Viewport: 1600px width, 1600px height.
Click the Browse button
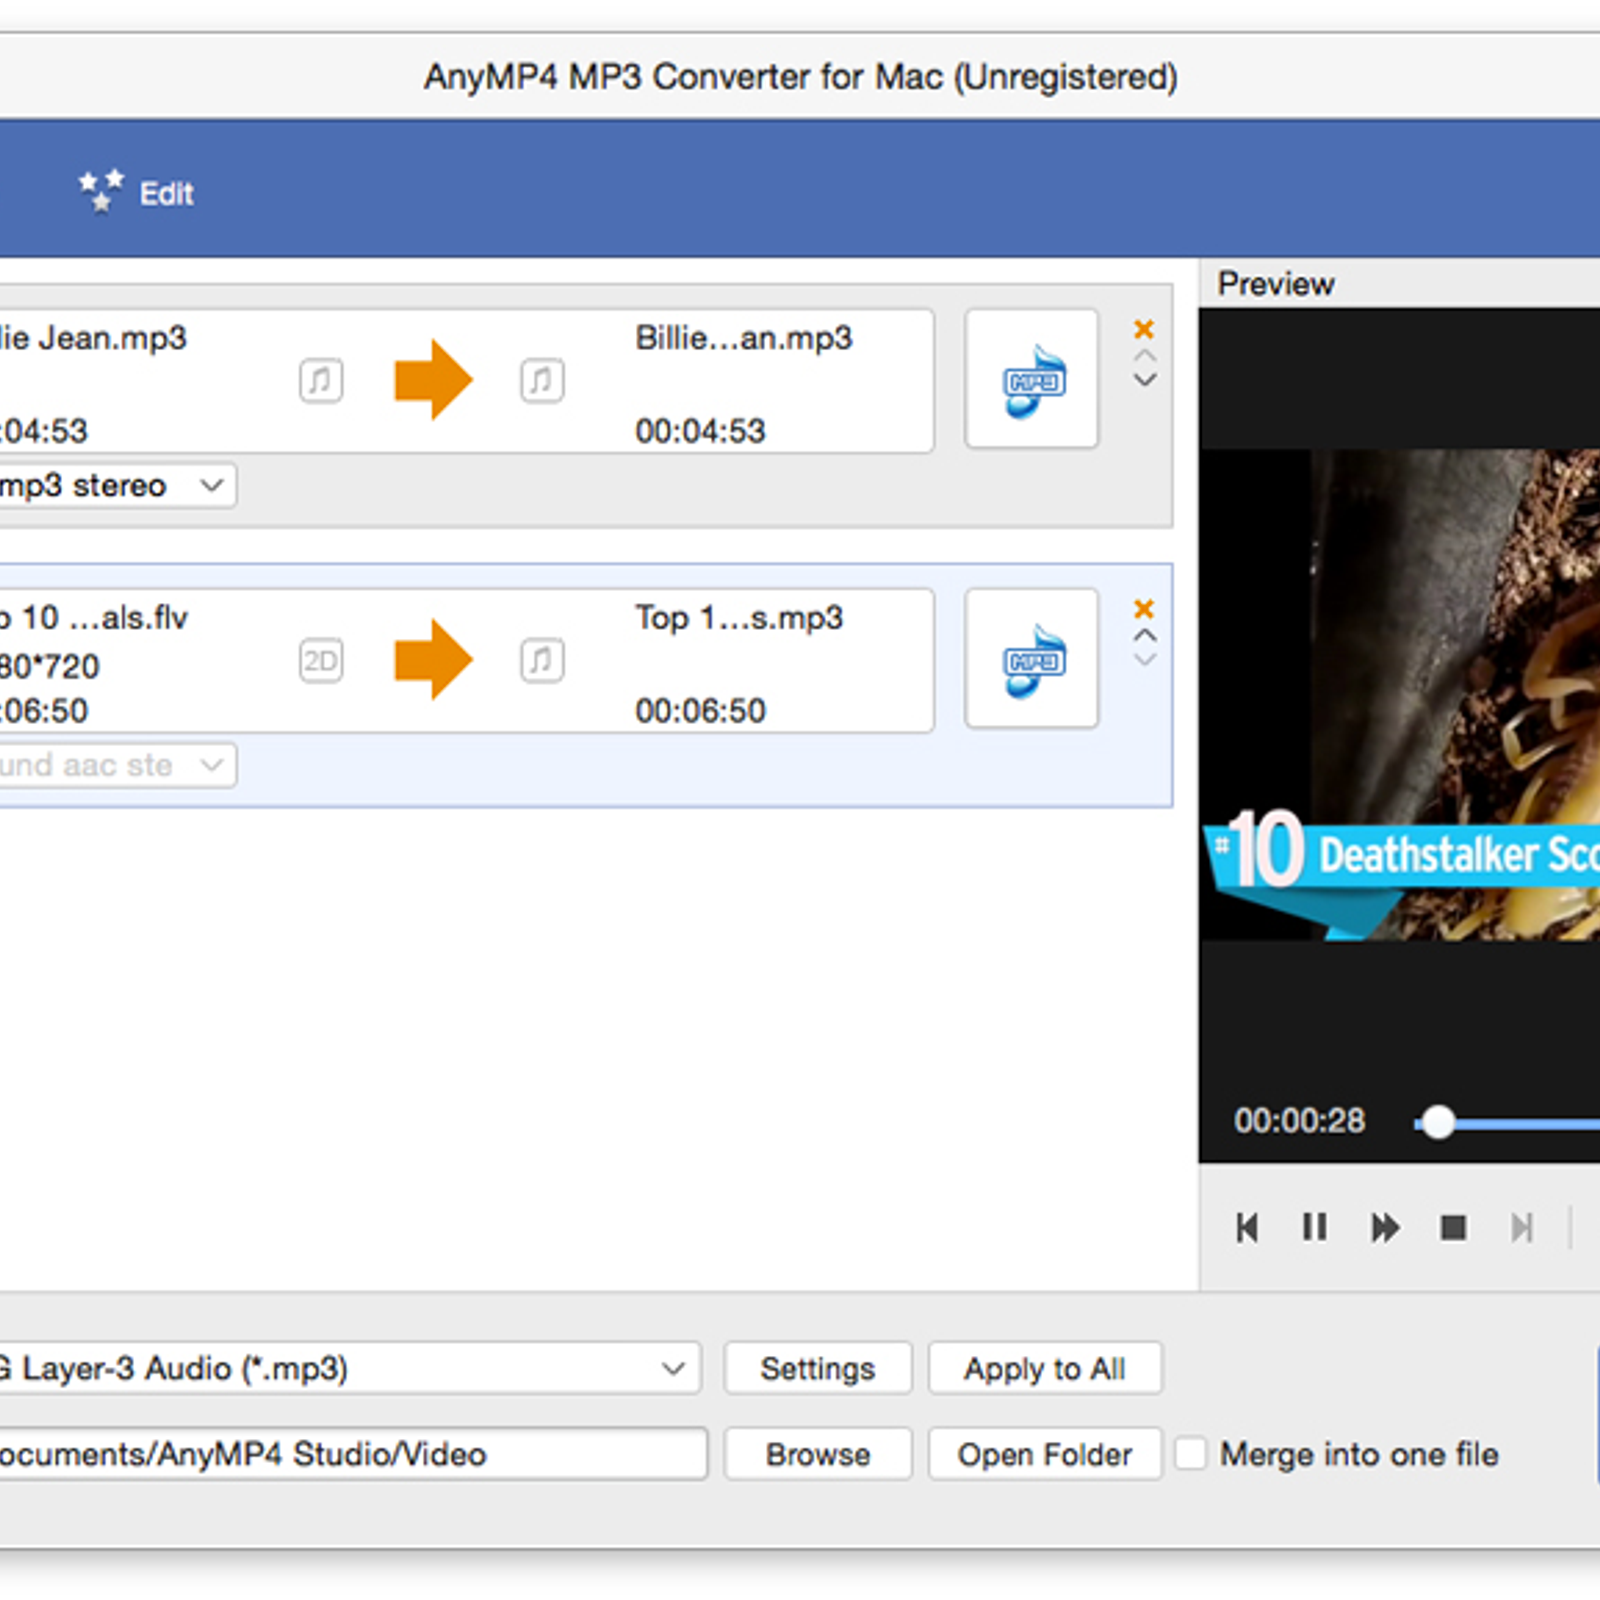(818, 1454)
